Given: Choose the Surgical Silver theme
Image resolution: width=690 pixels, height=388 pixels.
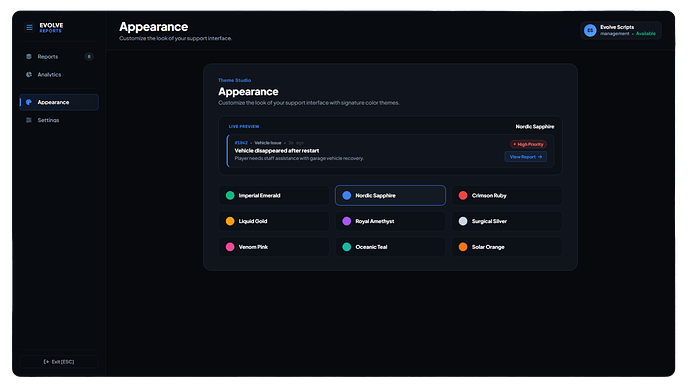Looking at the screenshot, I should 507,221.
